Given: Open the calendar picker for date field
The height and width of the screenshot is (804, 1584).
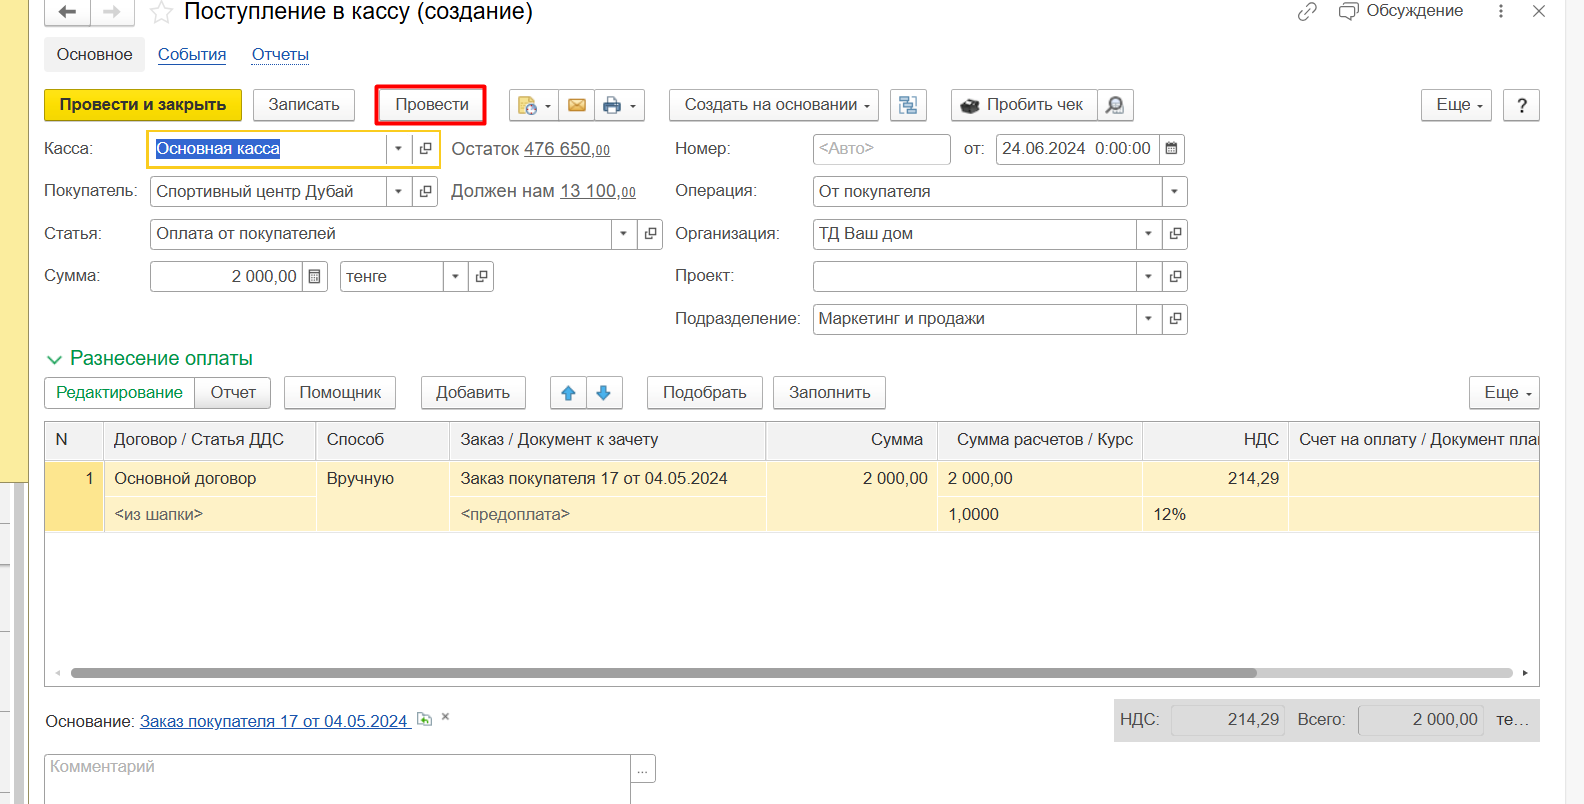Looking at the screenshot, I should pos(1172,149).
